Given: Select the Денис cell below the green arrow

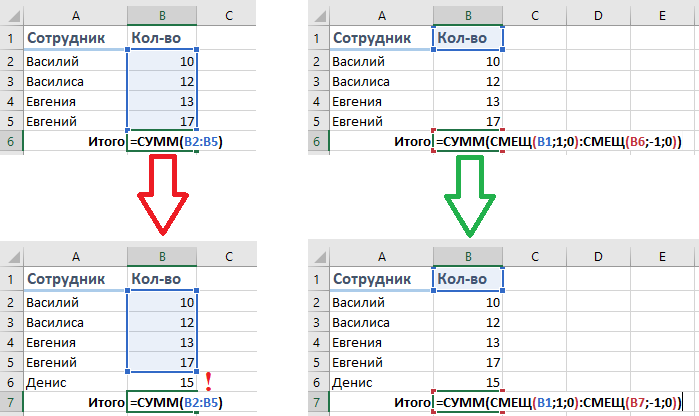Looking at the screenshot, I should click(380, 382).
